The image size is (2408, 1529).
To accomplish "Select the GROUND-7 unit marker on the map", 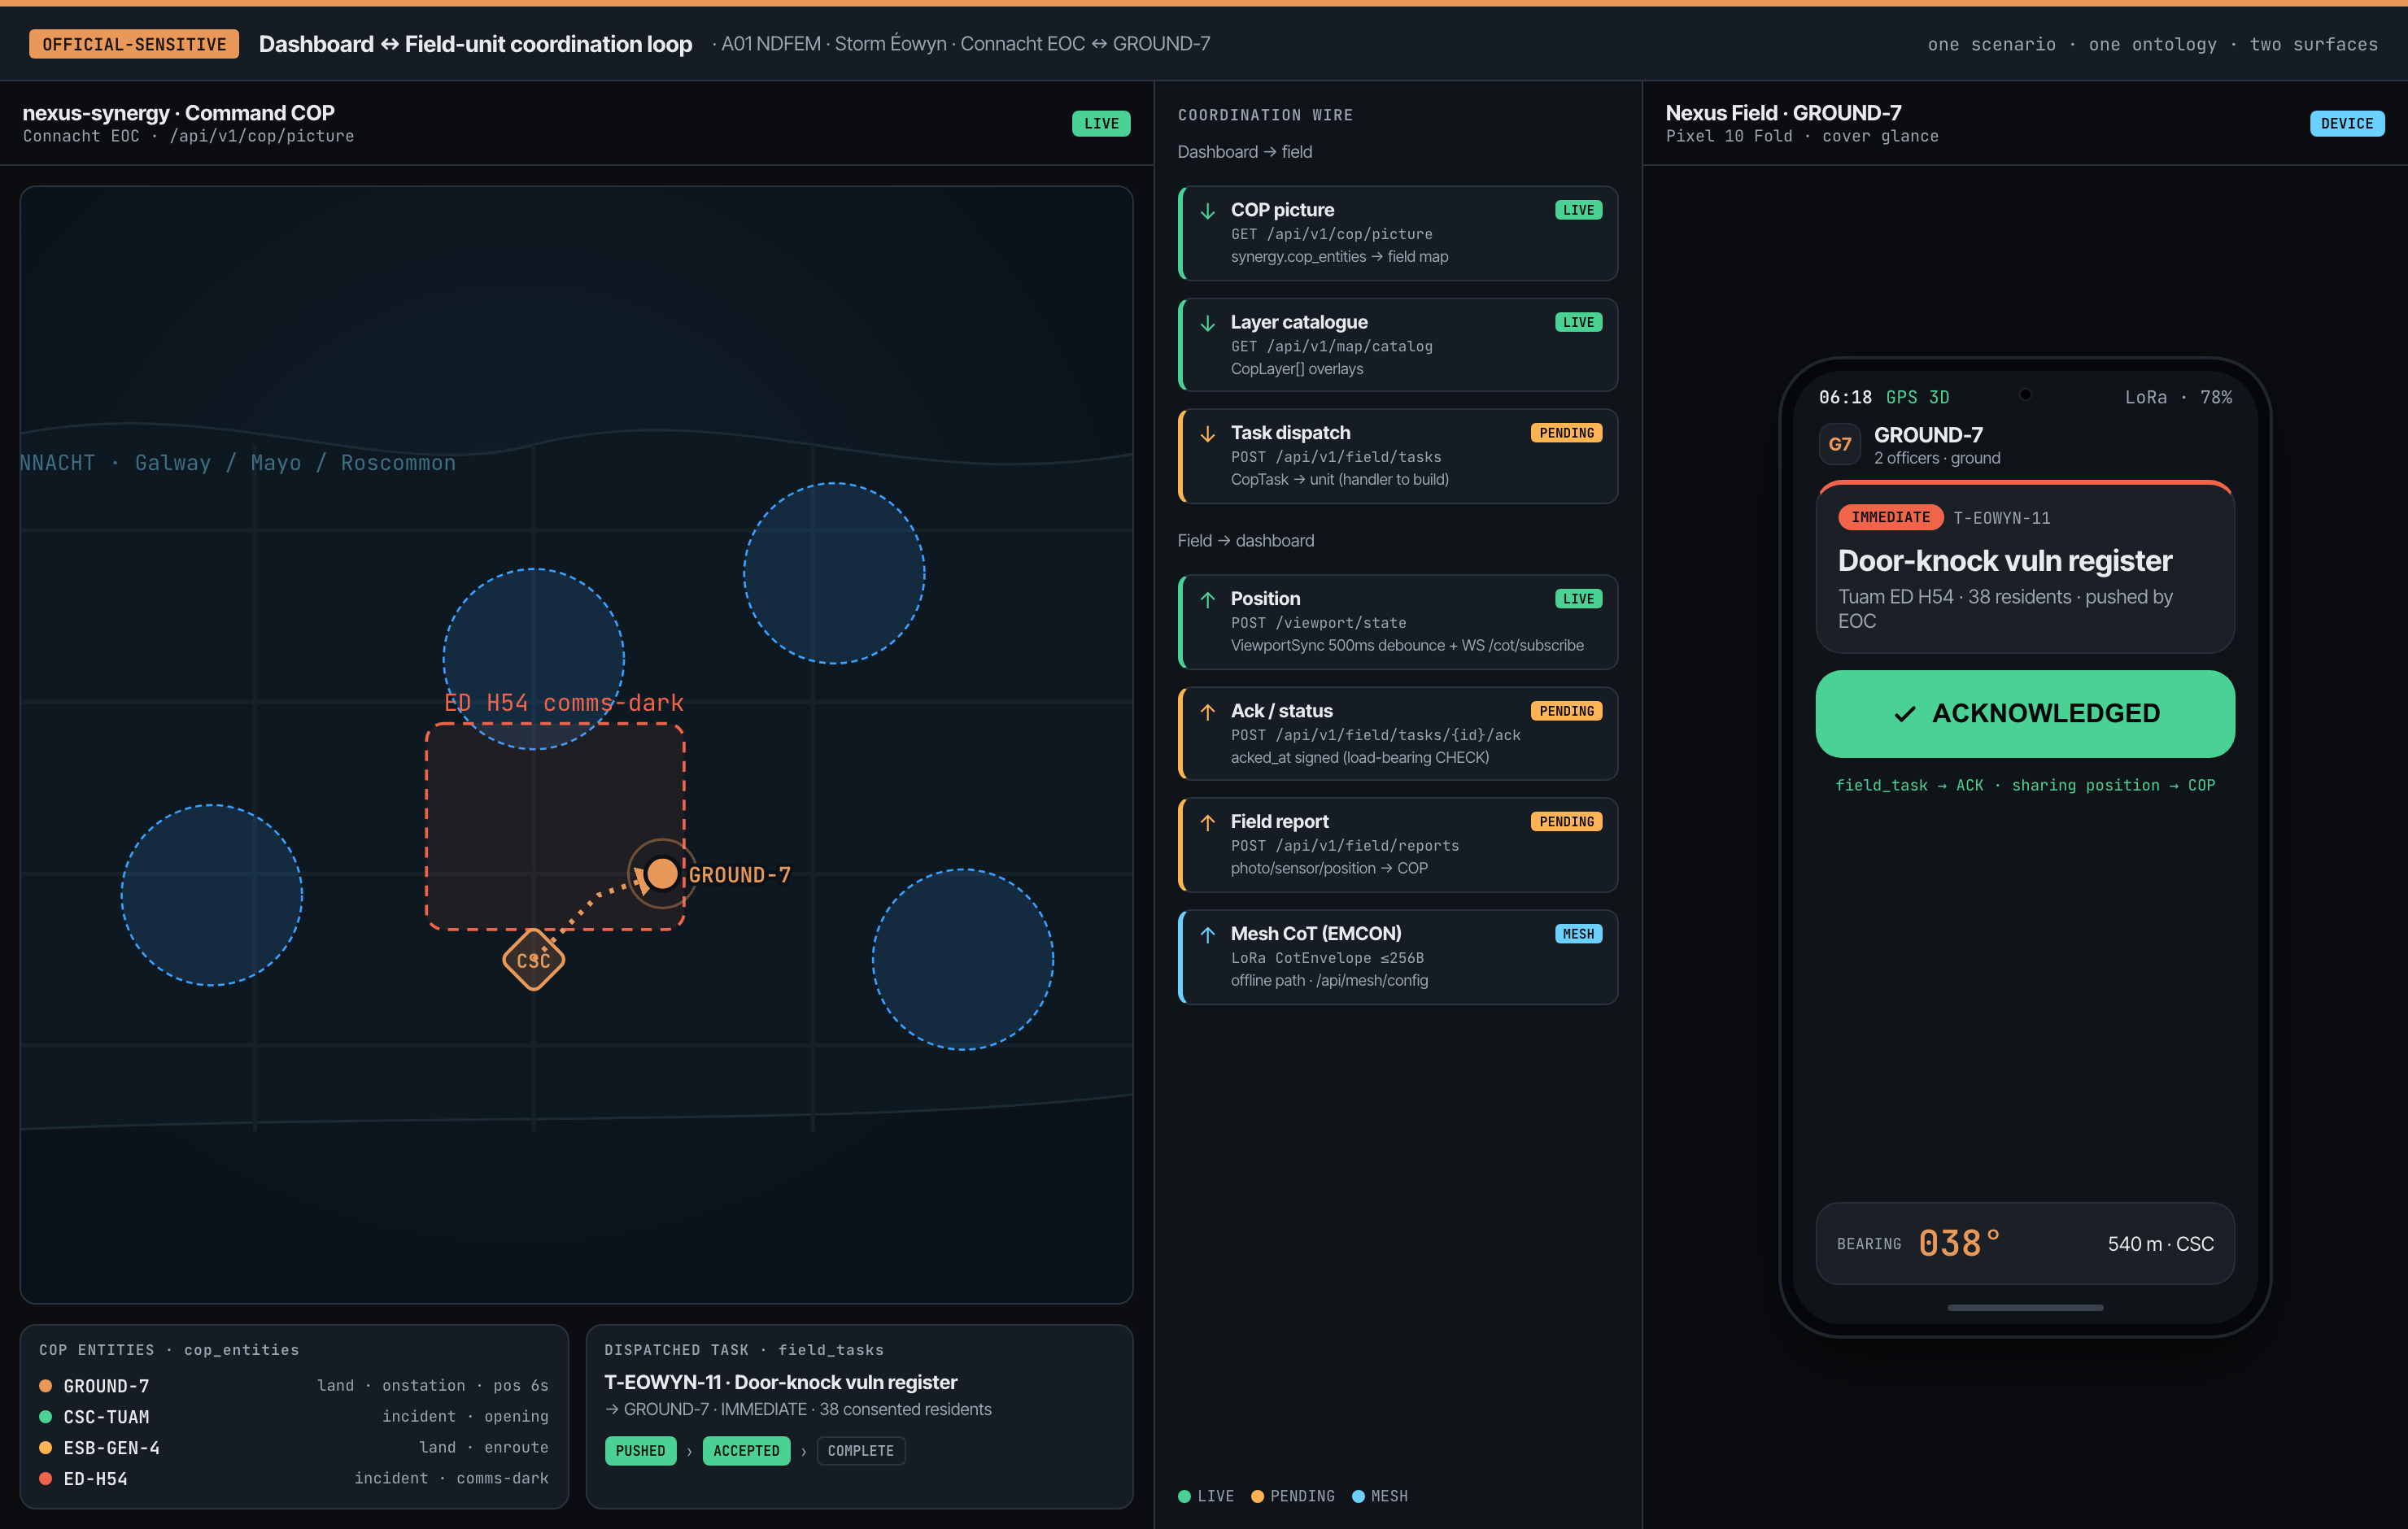I will click(x=661, y=873).
